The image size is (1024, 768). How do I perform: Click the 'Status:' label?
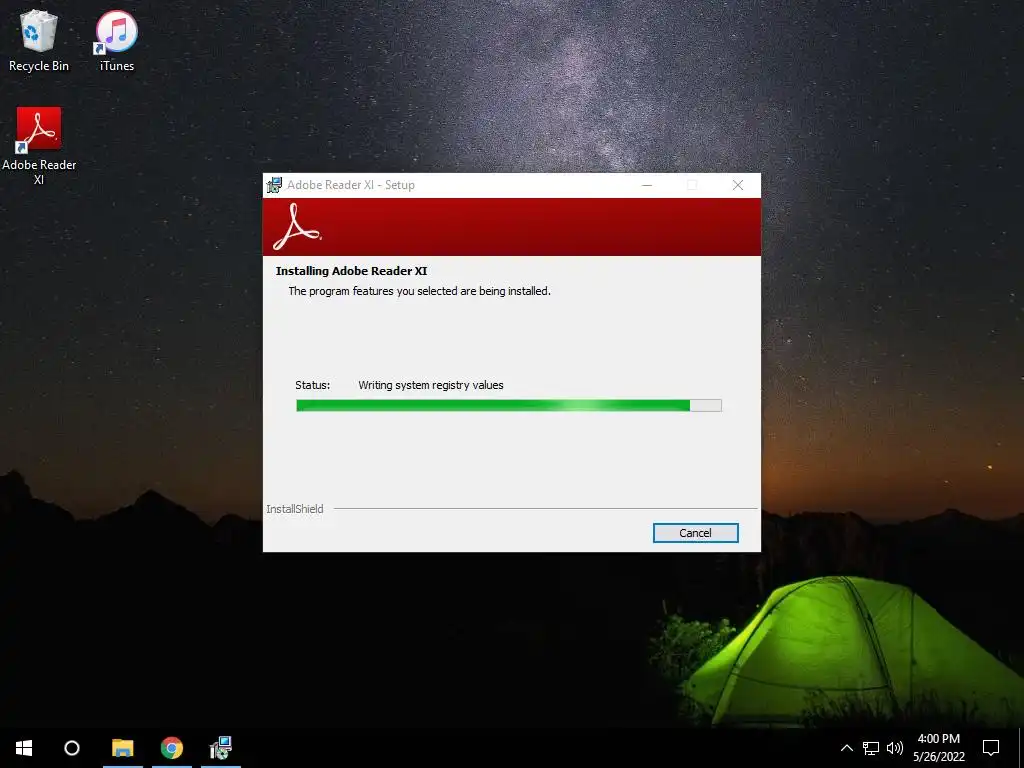coord(313,385)
